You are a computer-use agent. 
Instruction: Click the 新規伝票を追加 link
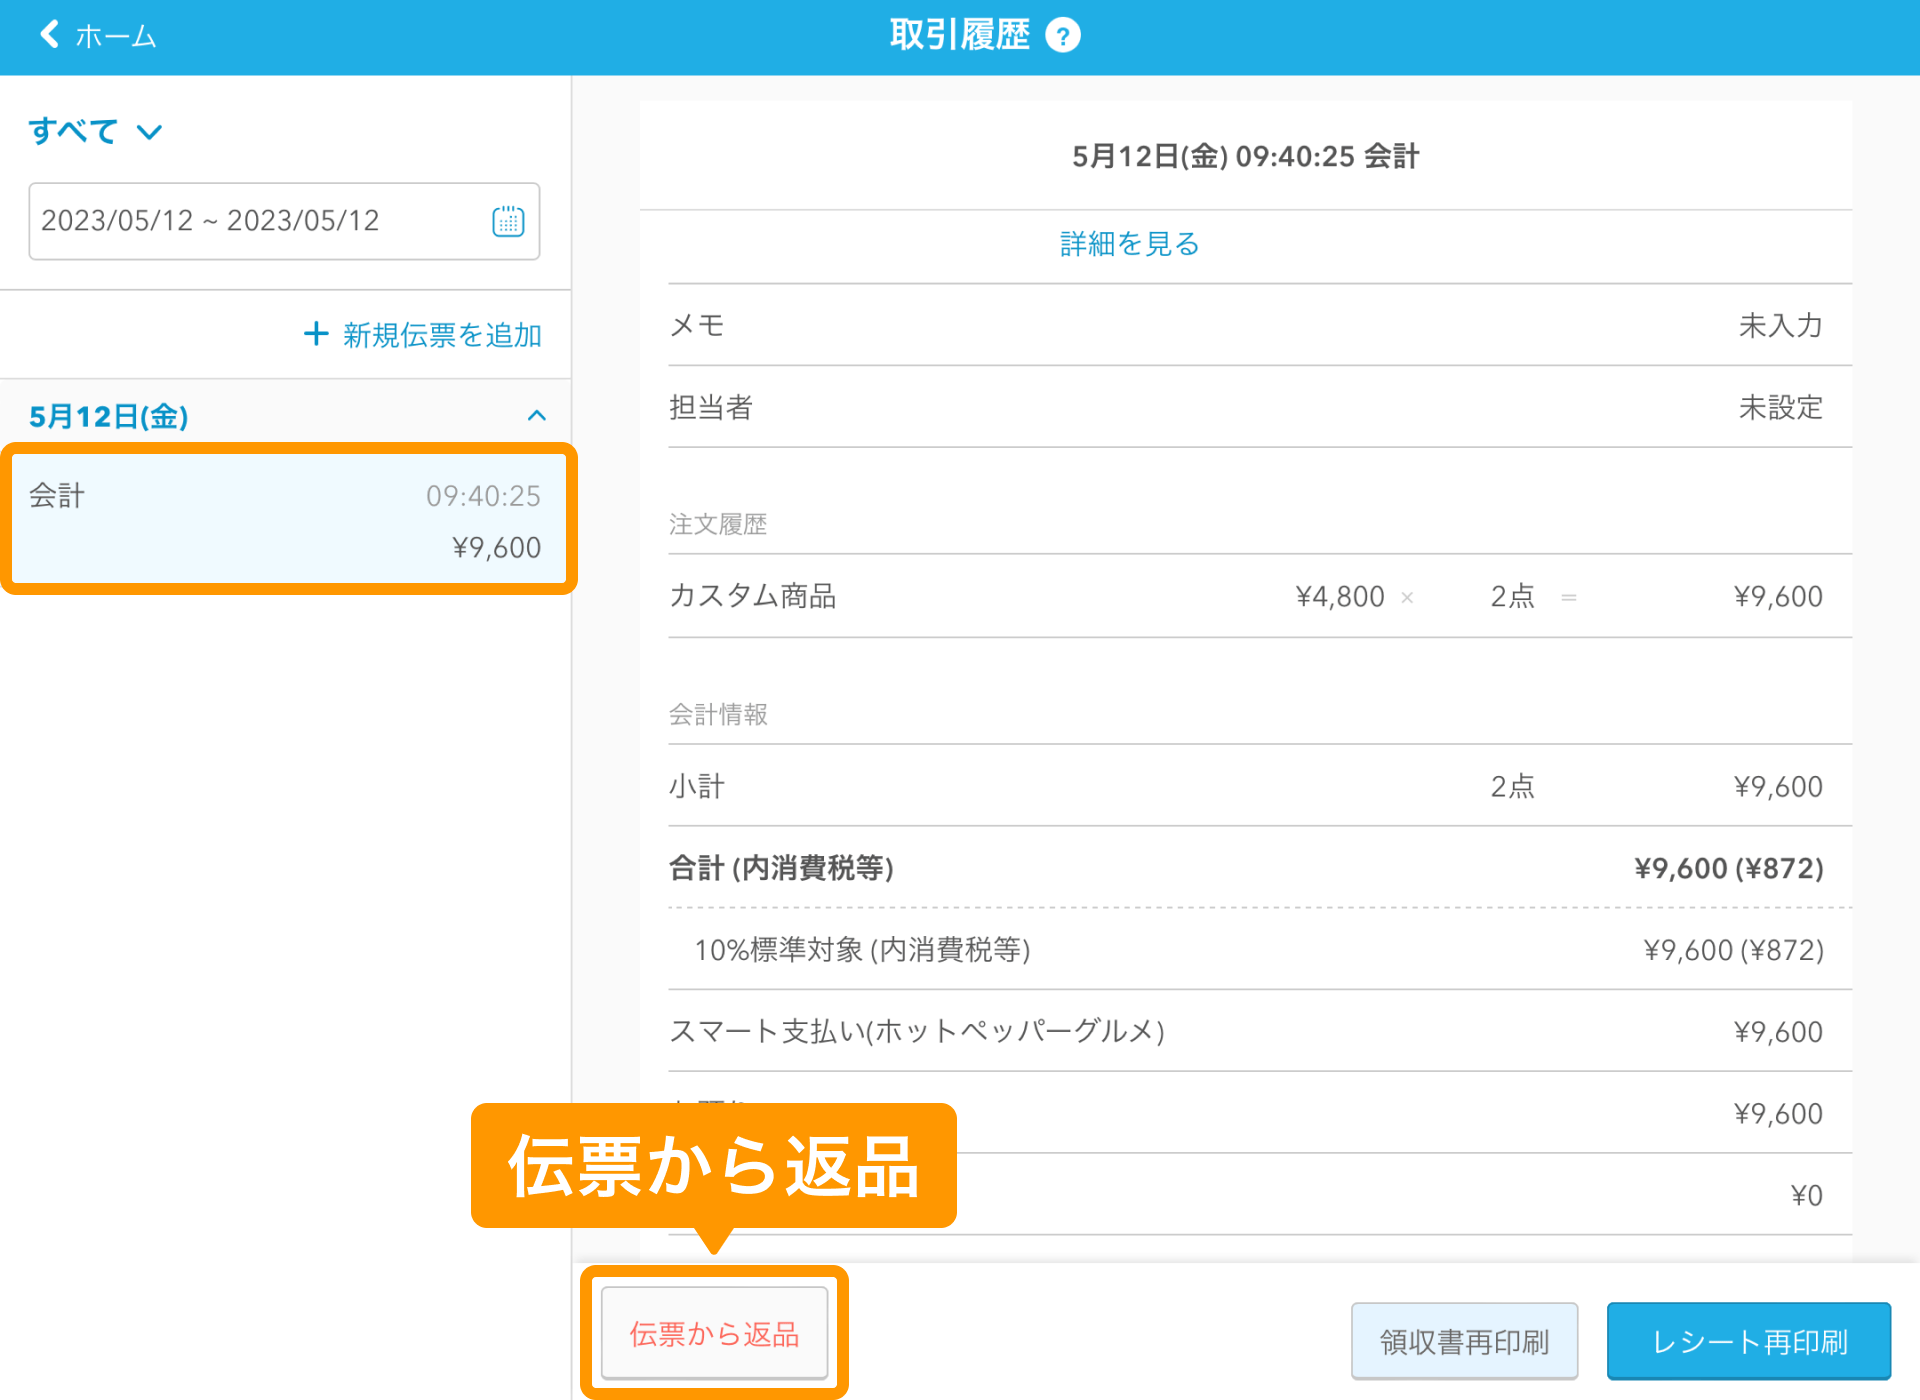(x=441, y=335)
